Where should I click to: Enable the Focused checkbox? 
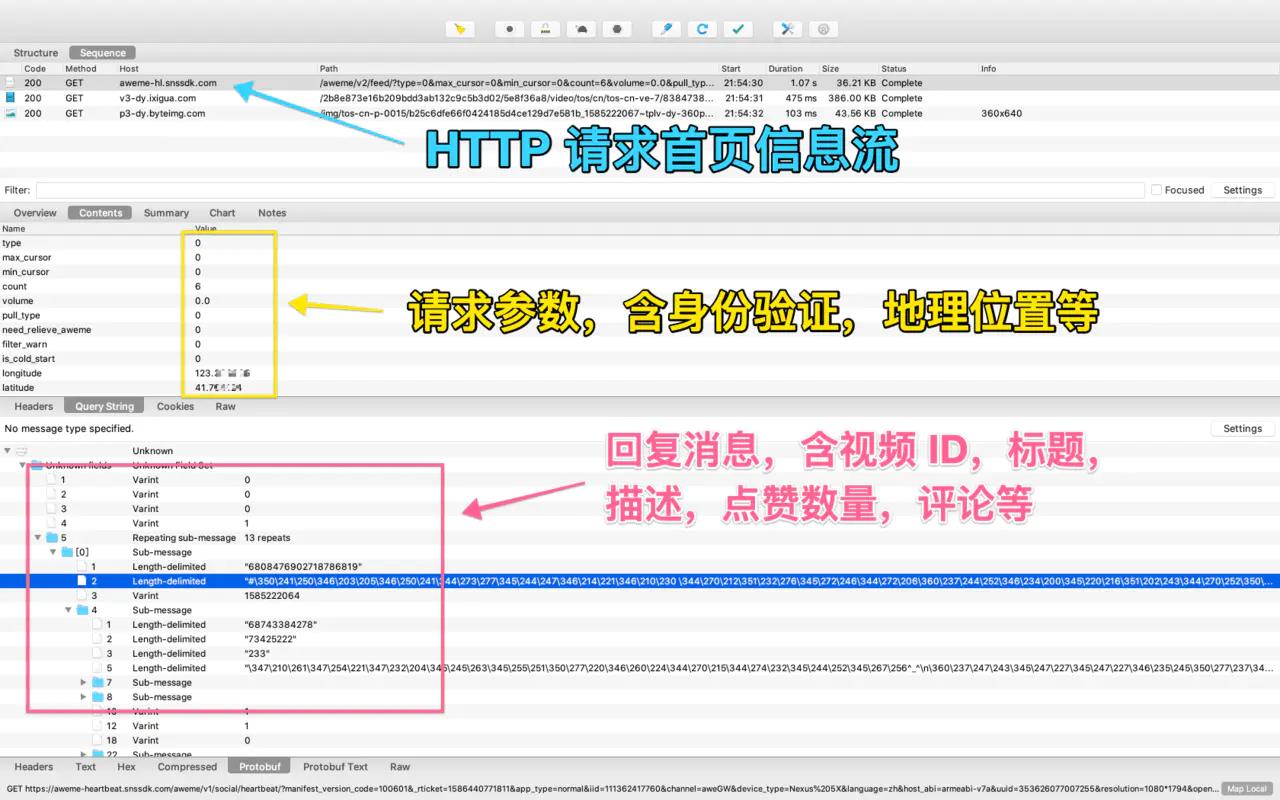(x=1156, y=190)
